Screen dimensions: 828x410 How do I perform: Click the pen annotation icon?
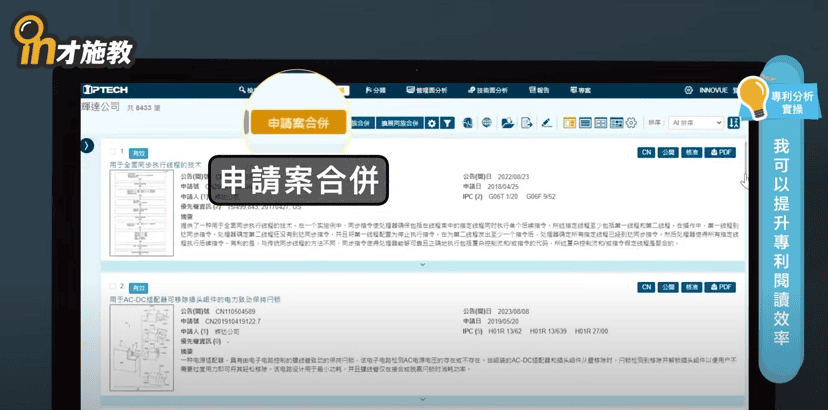point(546,123)
